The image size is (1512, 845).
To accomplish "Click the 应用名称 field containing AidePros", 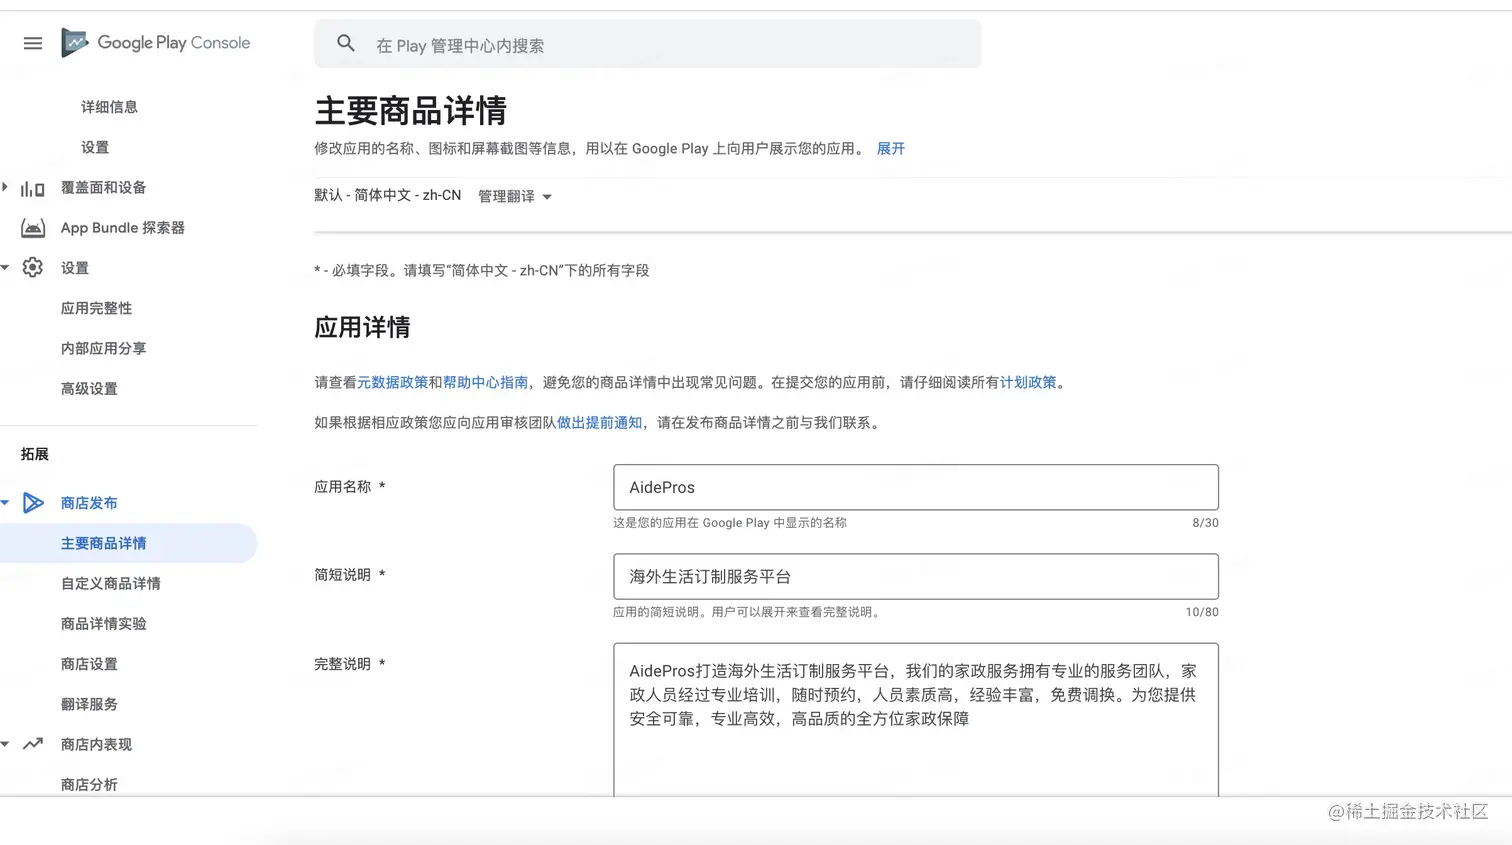I will coord(916,487).
